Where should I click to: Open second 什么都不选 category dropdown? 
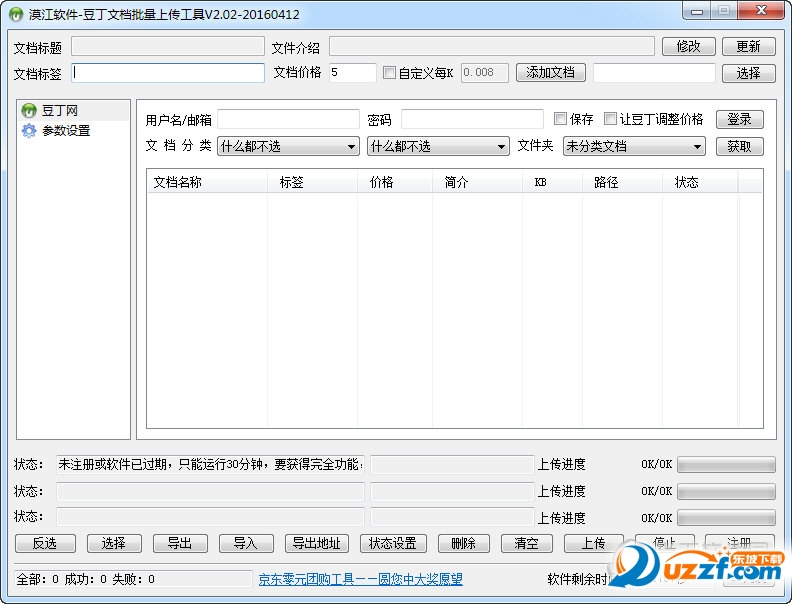pyautogui.click(x=438, y=146)
